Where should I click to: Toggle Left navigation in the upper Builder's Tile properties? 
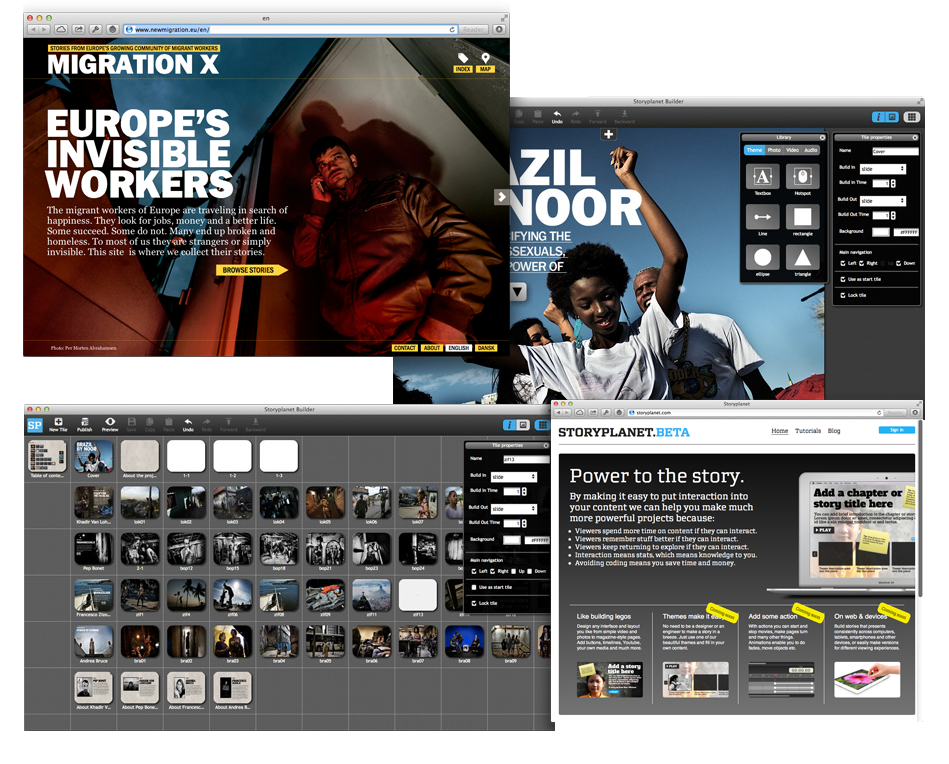pyautogui.click(x=843, y=263)
